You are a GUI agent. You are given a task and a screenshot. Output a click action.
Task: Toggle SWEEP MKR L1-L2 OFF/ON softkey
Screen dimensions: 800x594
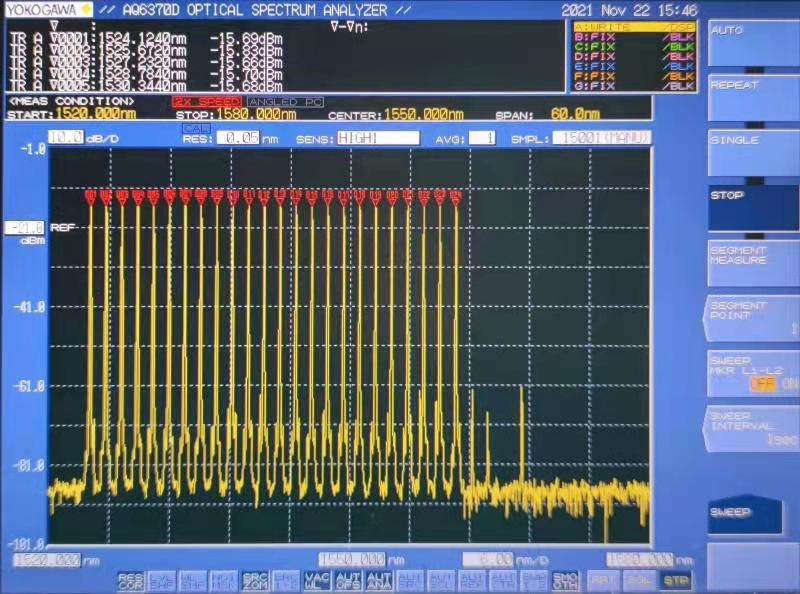[753, 374]
